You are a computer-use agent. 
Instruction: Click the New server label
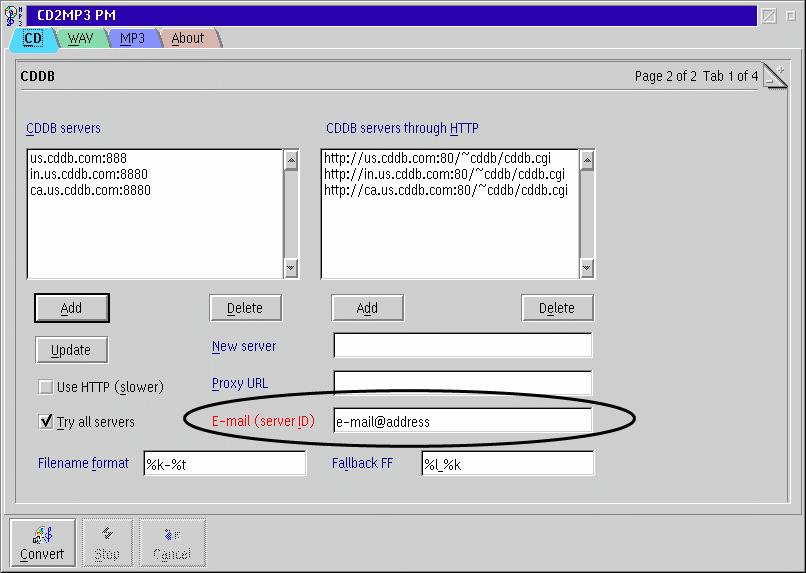pos(244,346)
